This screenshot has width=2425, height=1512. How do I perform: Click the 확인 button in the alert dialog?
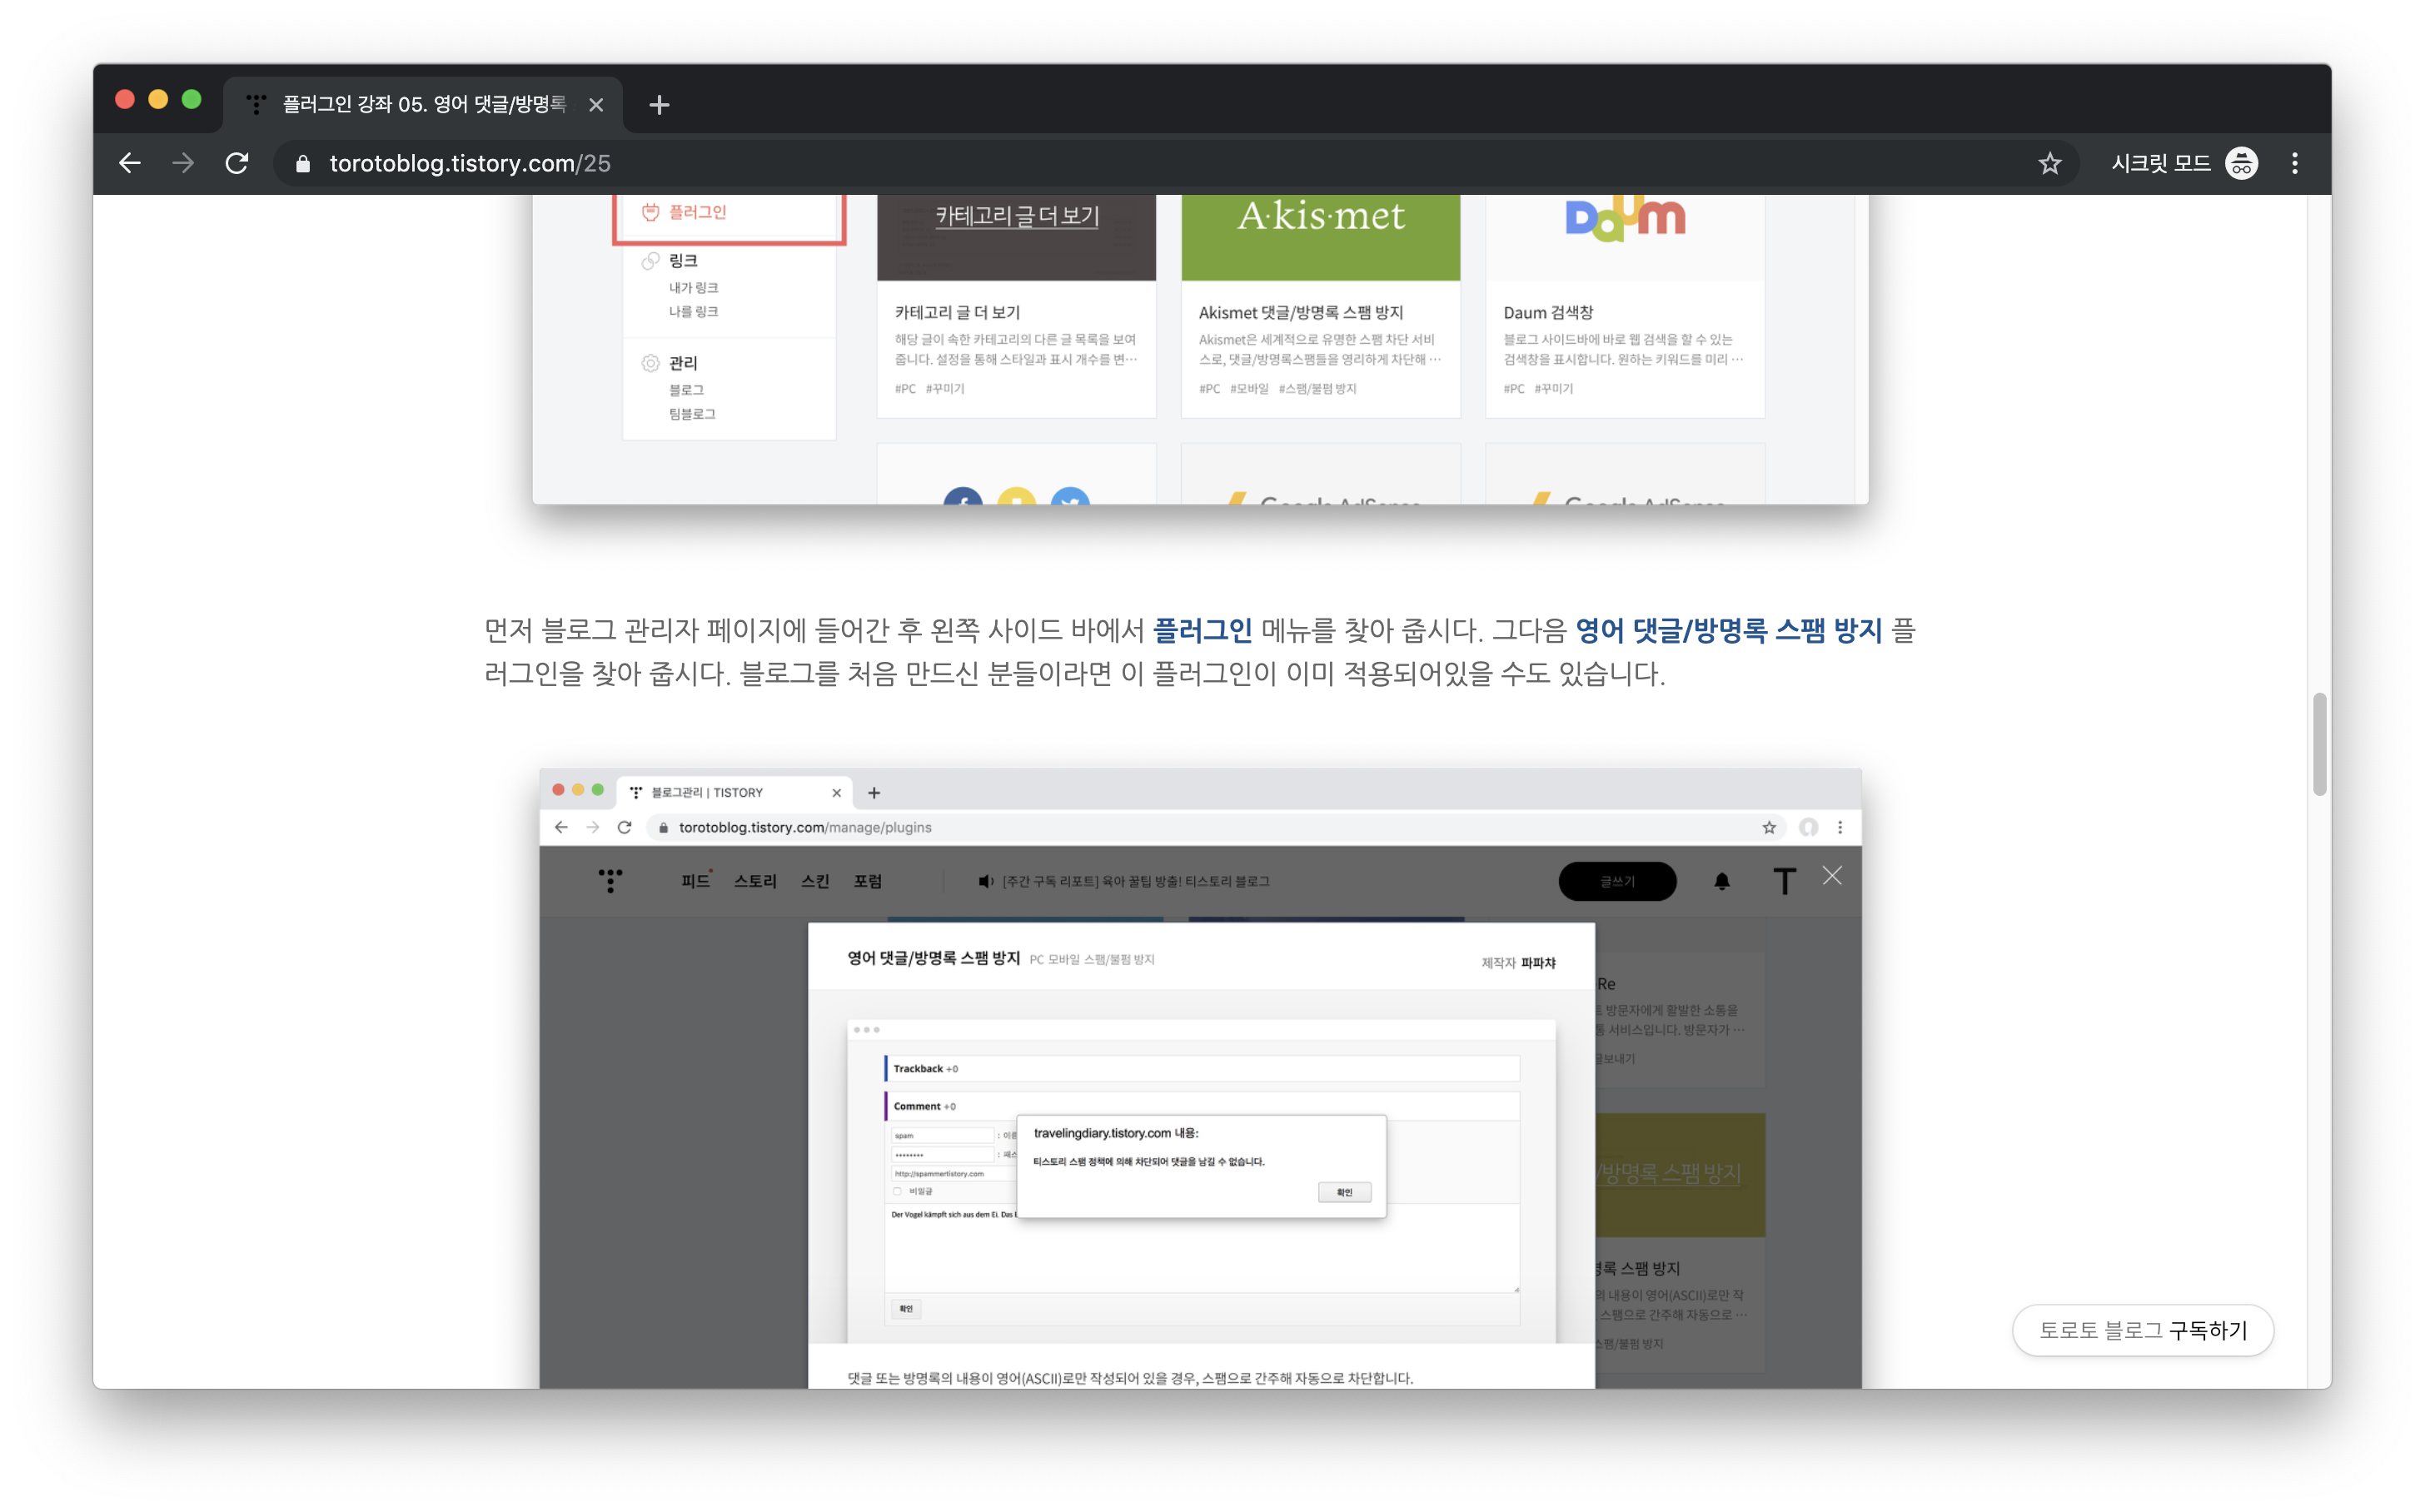[x=1344, y=1192]
